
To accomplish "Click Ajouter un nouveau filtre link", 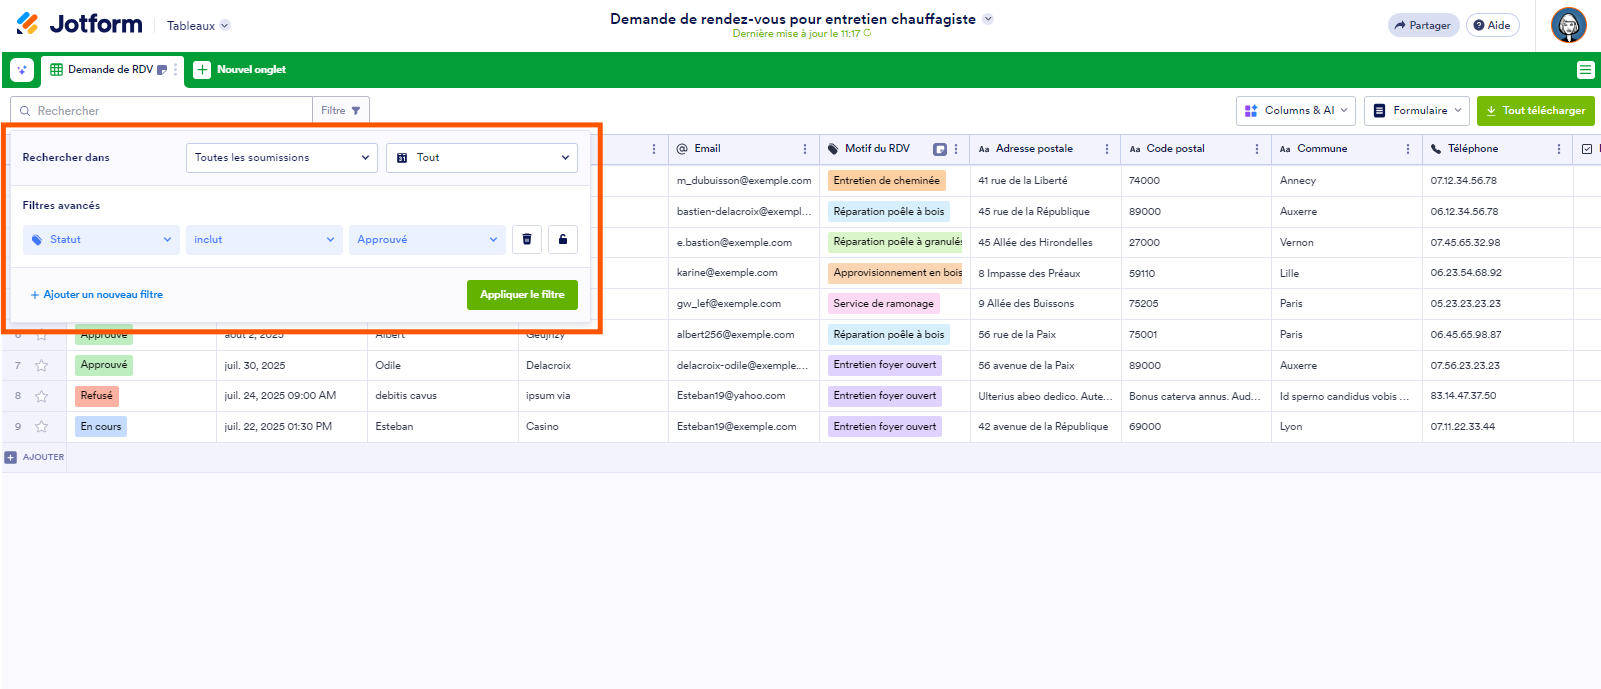I will tap(97, 295).
